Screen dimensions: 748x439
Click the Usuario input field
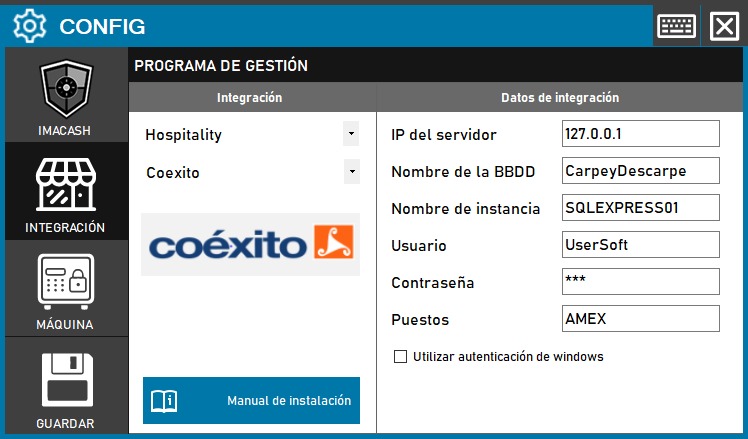coord(640,244)
